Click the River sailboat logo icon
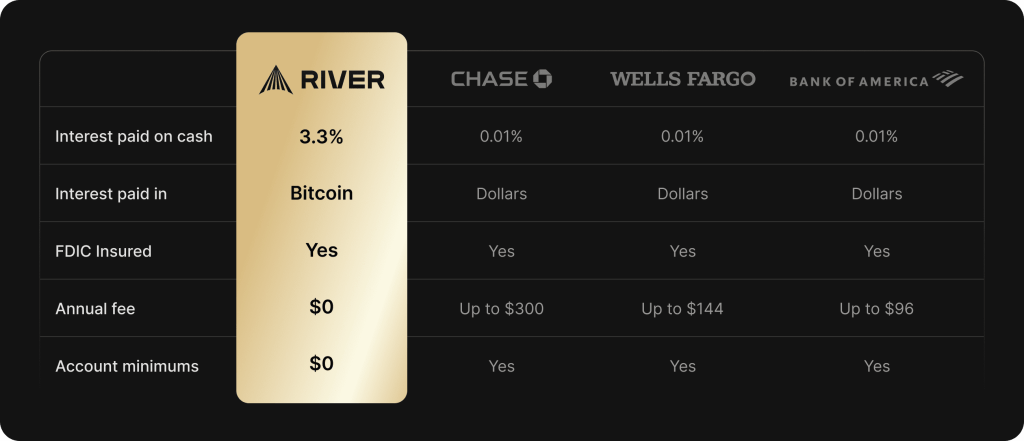Screen dimensions: 1024x441 tap(276, 79)
